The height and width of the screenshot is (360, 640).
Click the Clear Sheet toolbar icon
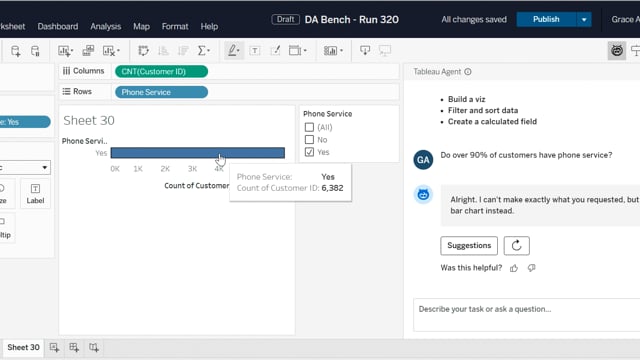tap(109, 51)
